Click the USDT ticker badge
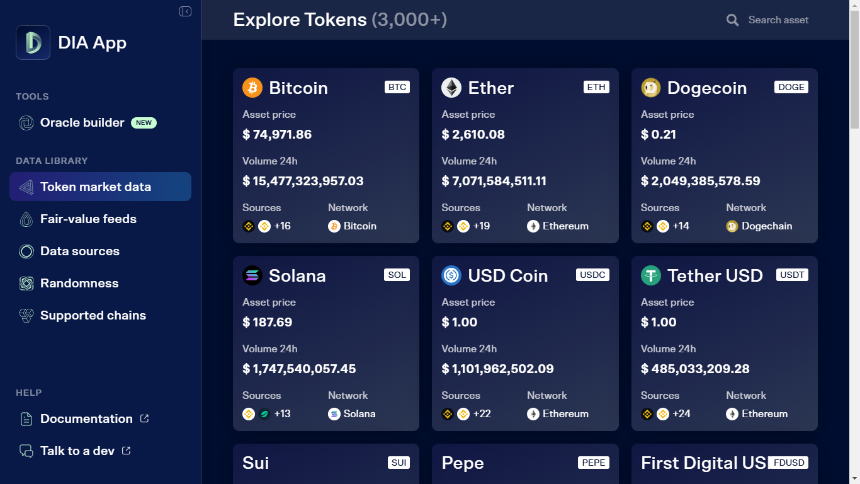Image resolution: width=860 pixels, height=484 pixels. click(x=792, y=275)
